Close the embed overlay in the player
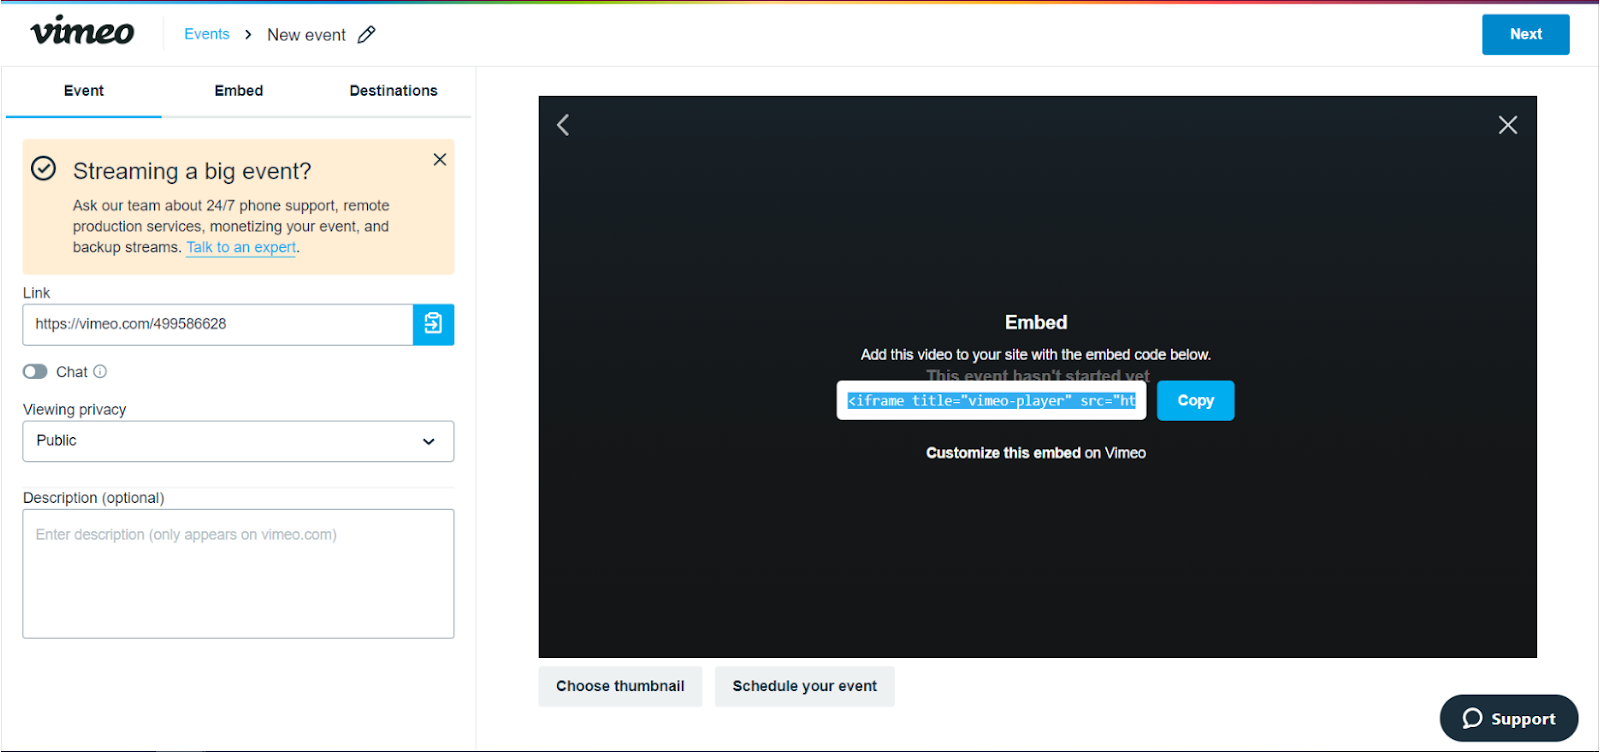The image size is (1600, 752). 1508,125
